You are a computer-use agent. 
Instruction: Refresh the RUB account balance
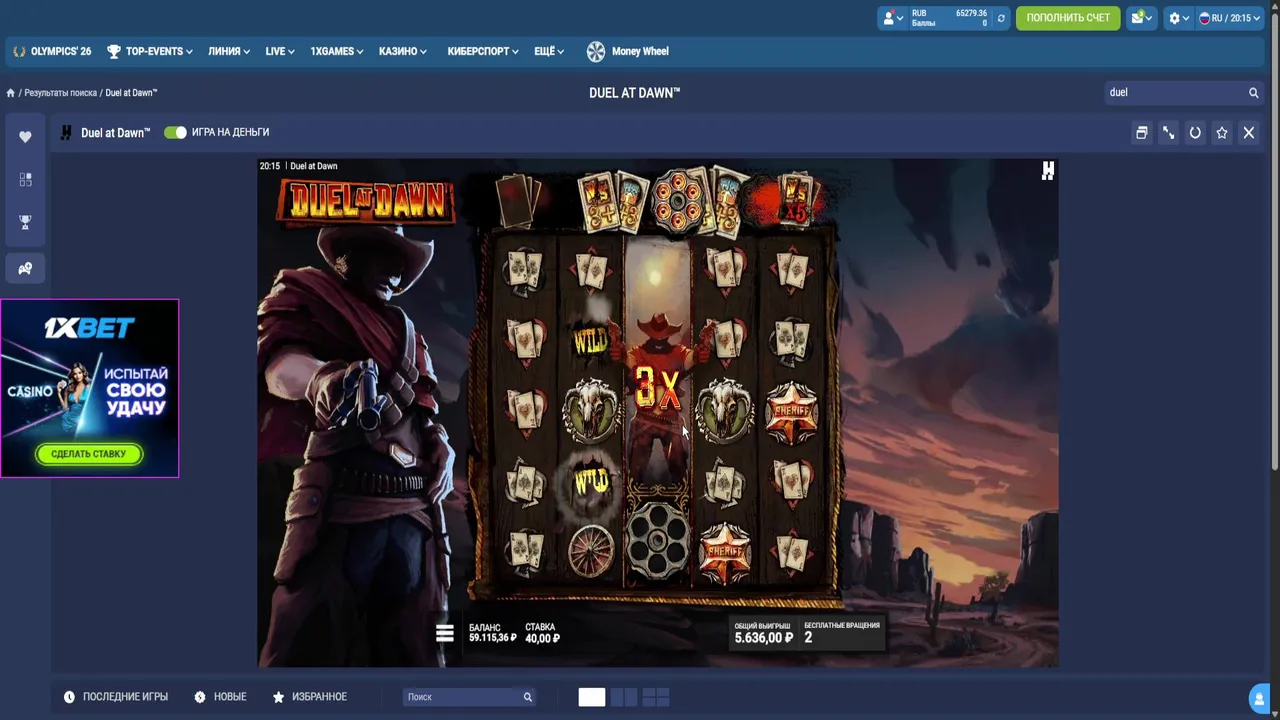(1001, 18)
